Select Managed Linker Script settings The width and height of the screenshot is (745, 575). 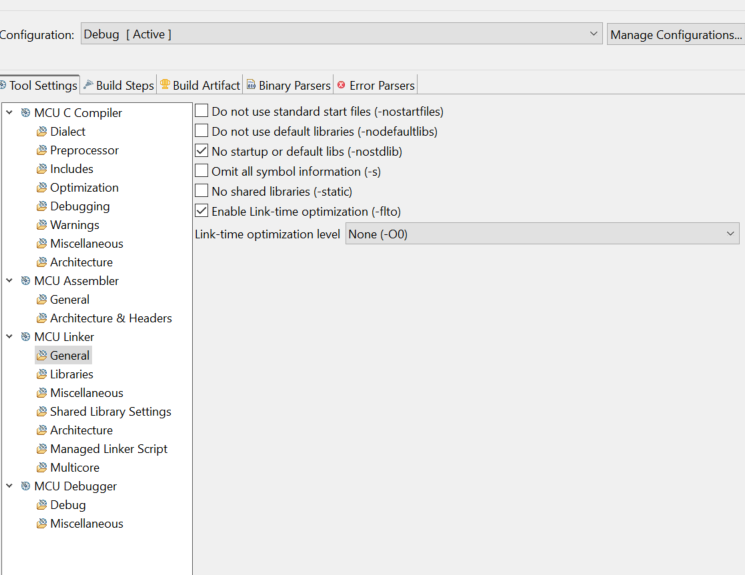point(108,449)
